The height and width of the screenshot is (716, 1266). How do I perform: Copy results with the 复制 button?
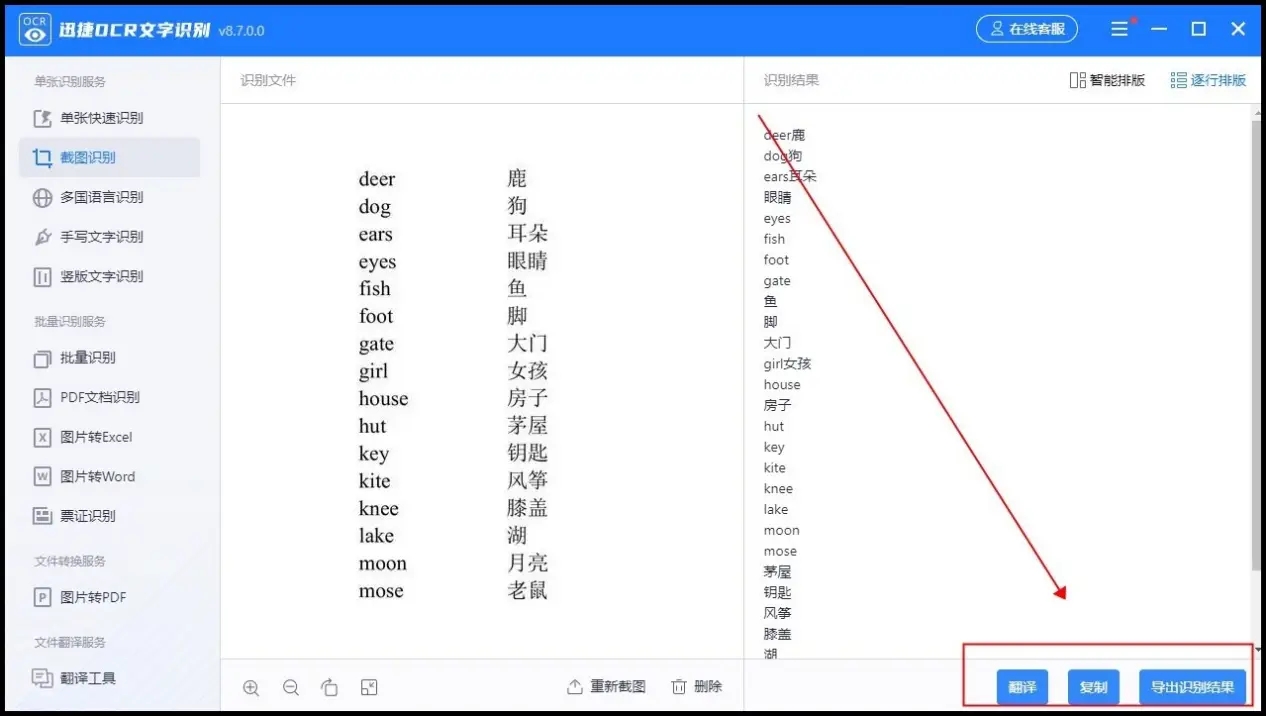pyautogui.click(x=1093, y=687)
